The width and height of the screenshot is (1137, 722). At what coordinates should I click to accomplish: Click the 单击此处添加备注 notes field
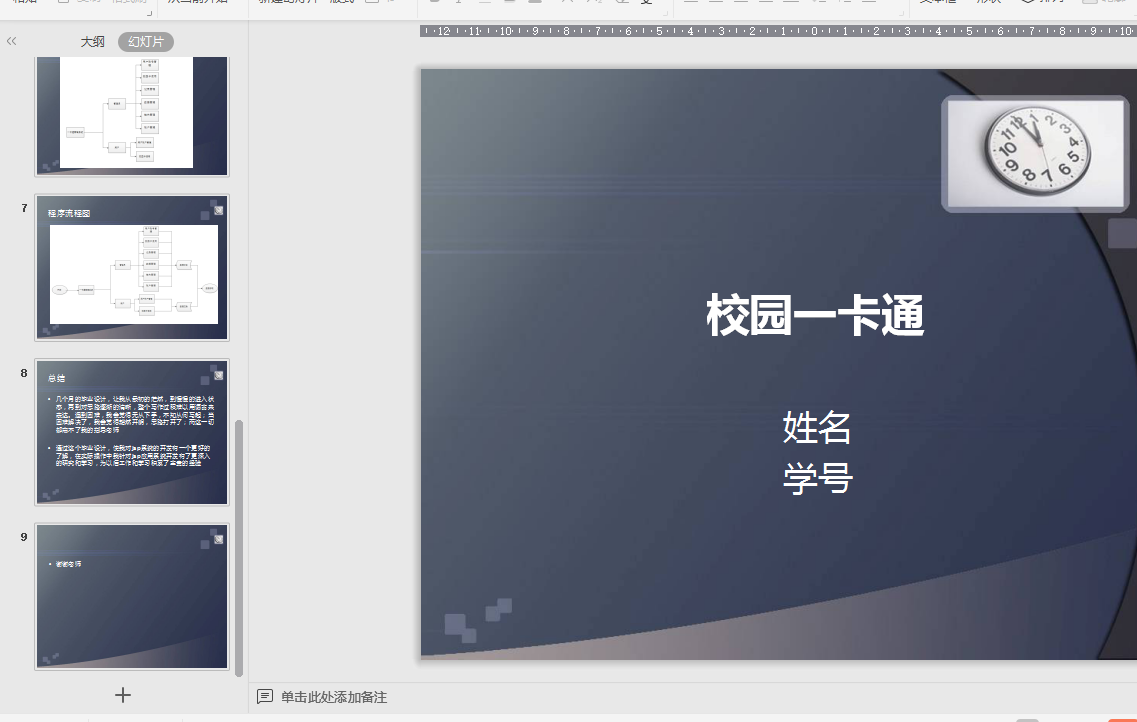[334, 697]
